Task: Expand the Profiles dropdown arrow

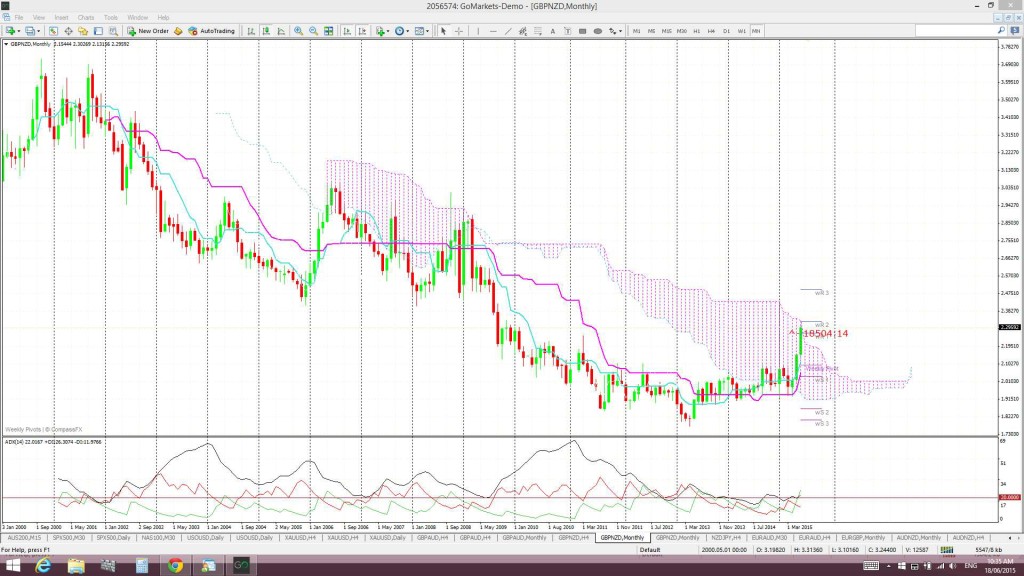Action: coord(39,31)
